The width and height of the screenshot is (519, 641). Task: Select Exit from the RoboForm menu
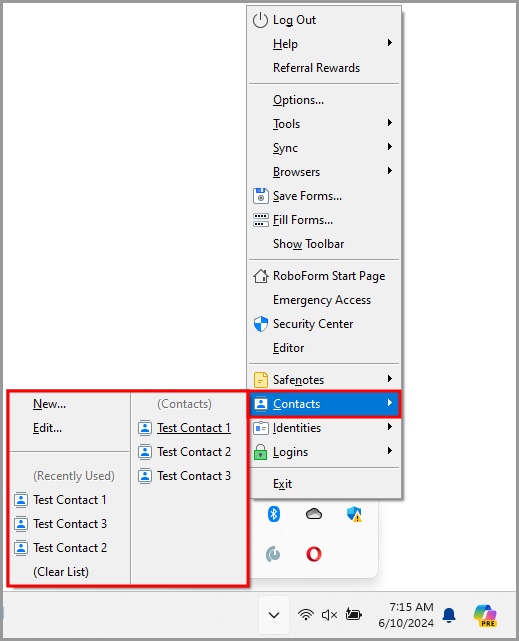point(282,484)
